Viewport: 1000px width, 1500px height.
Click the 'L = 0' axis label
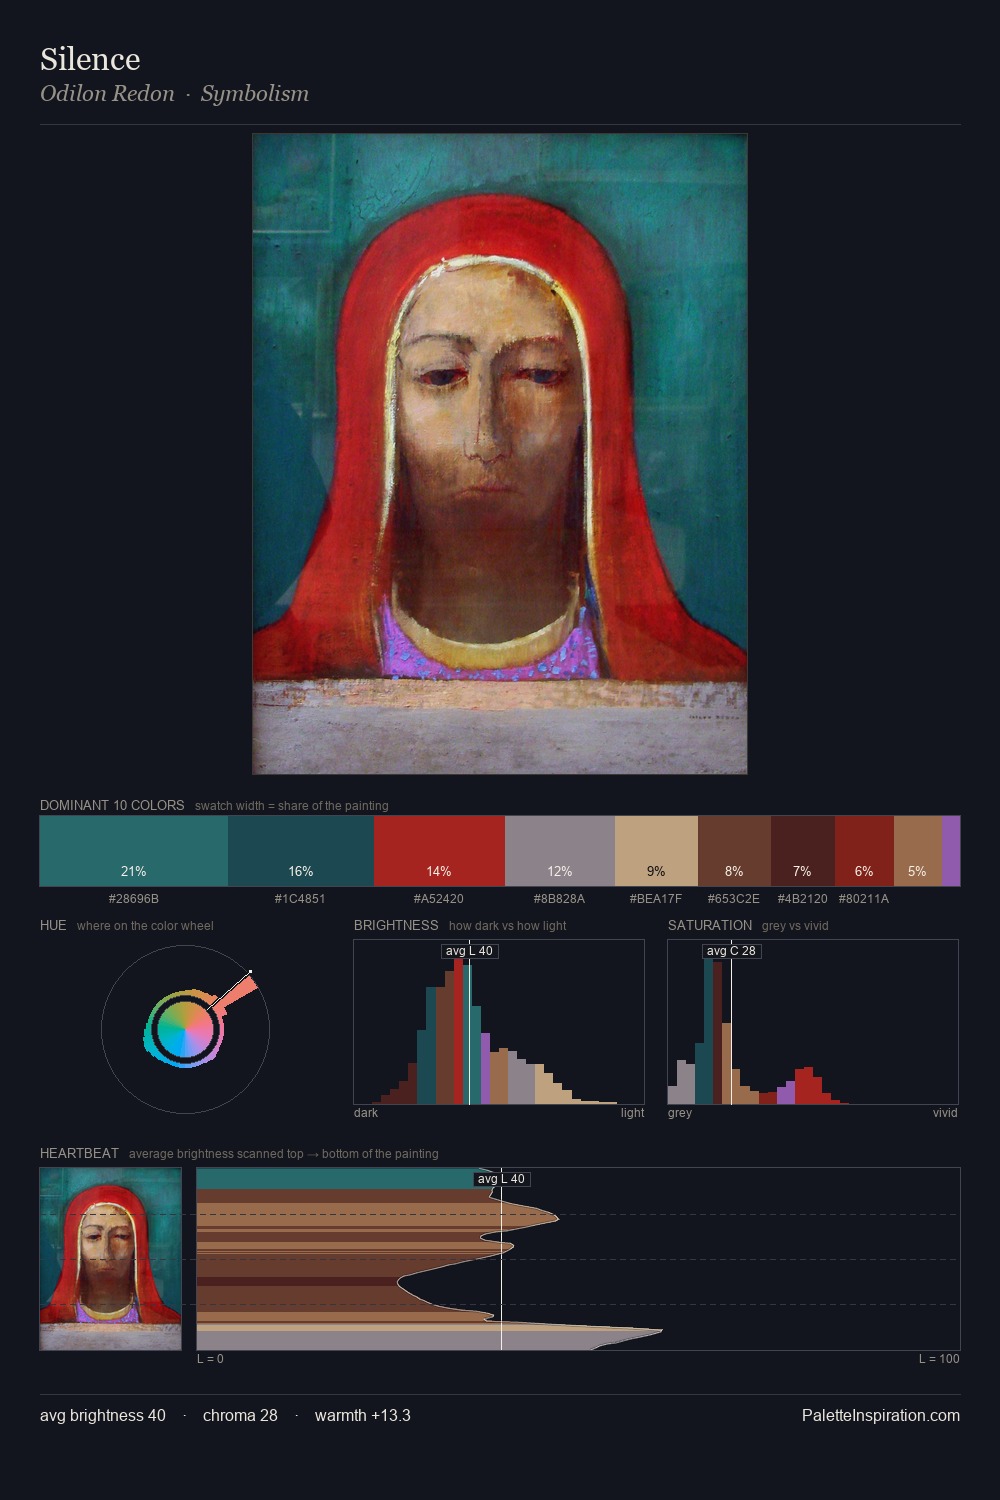(210, 1359)
